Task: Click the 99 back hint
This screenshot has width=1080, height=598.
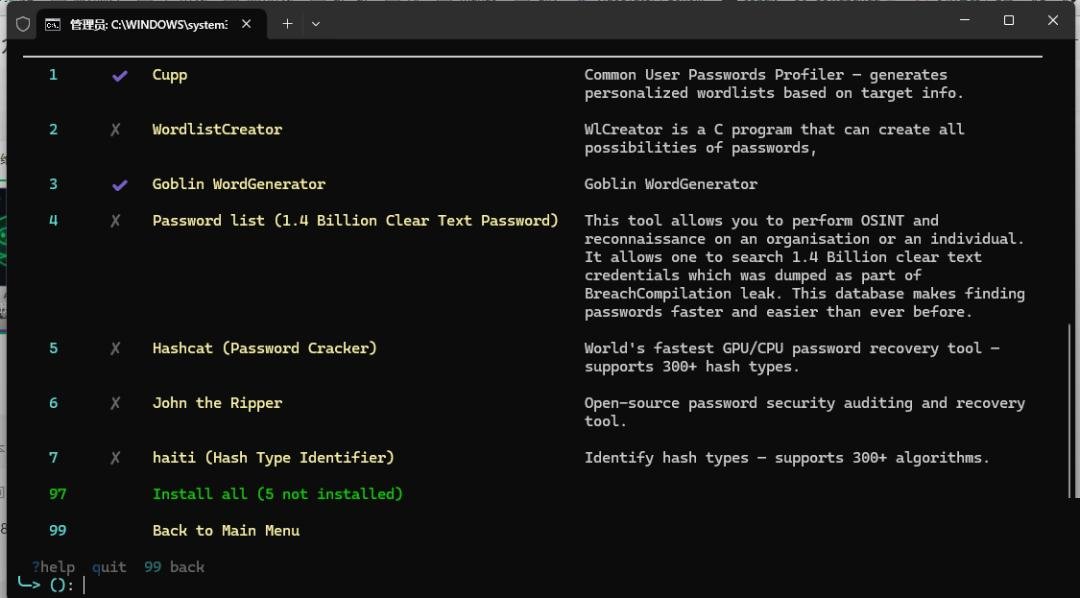Action: click(x=174, y=567)
